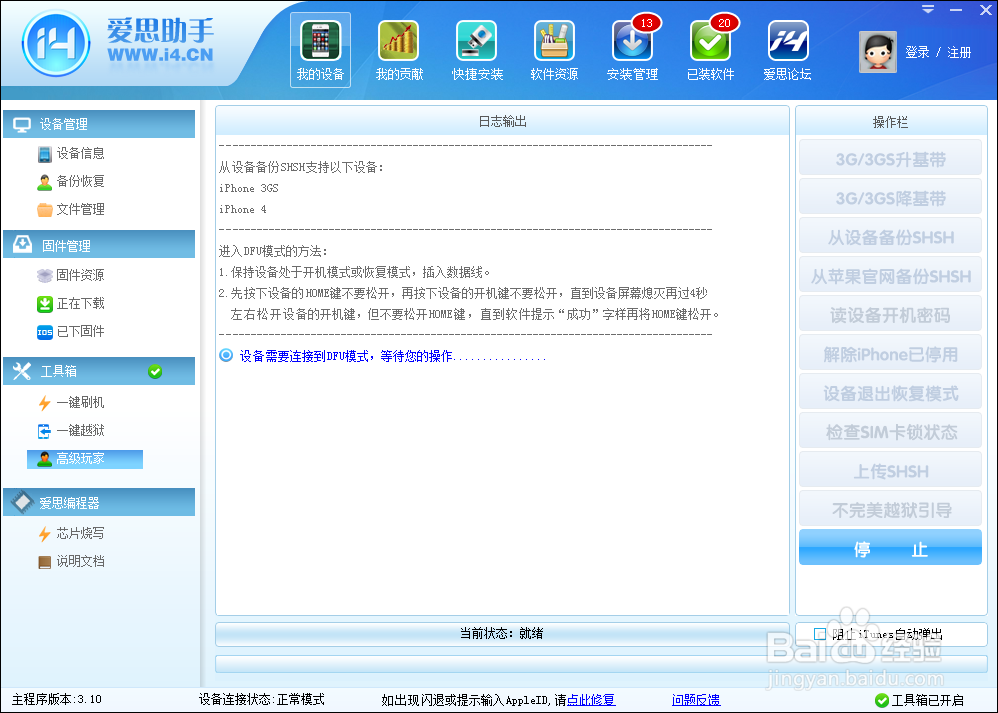The image size is (998, 713).
Task: Click 登录 link
Action: pos(917,52)
